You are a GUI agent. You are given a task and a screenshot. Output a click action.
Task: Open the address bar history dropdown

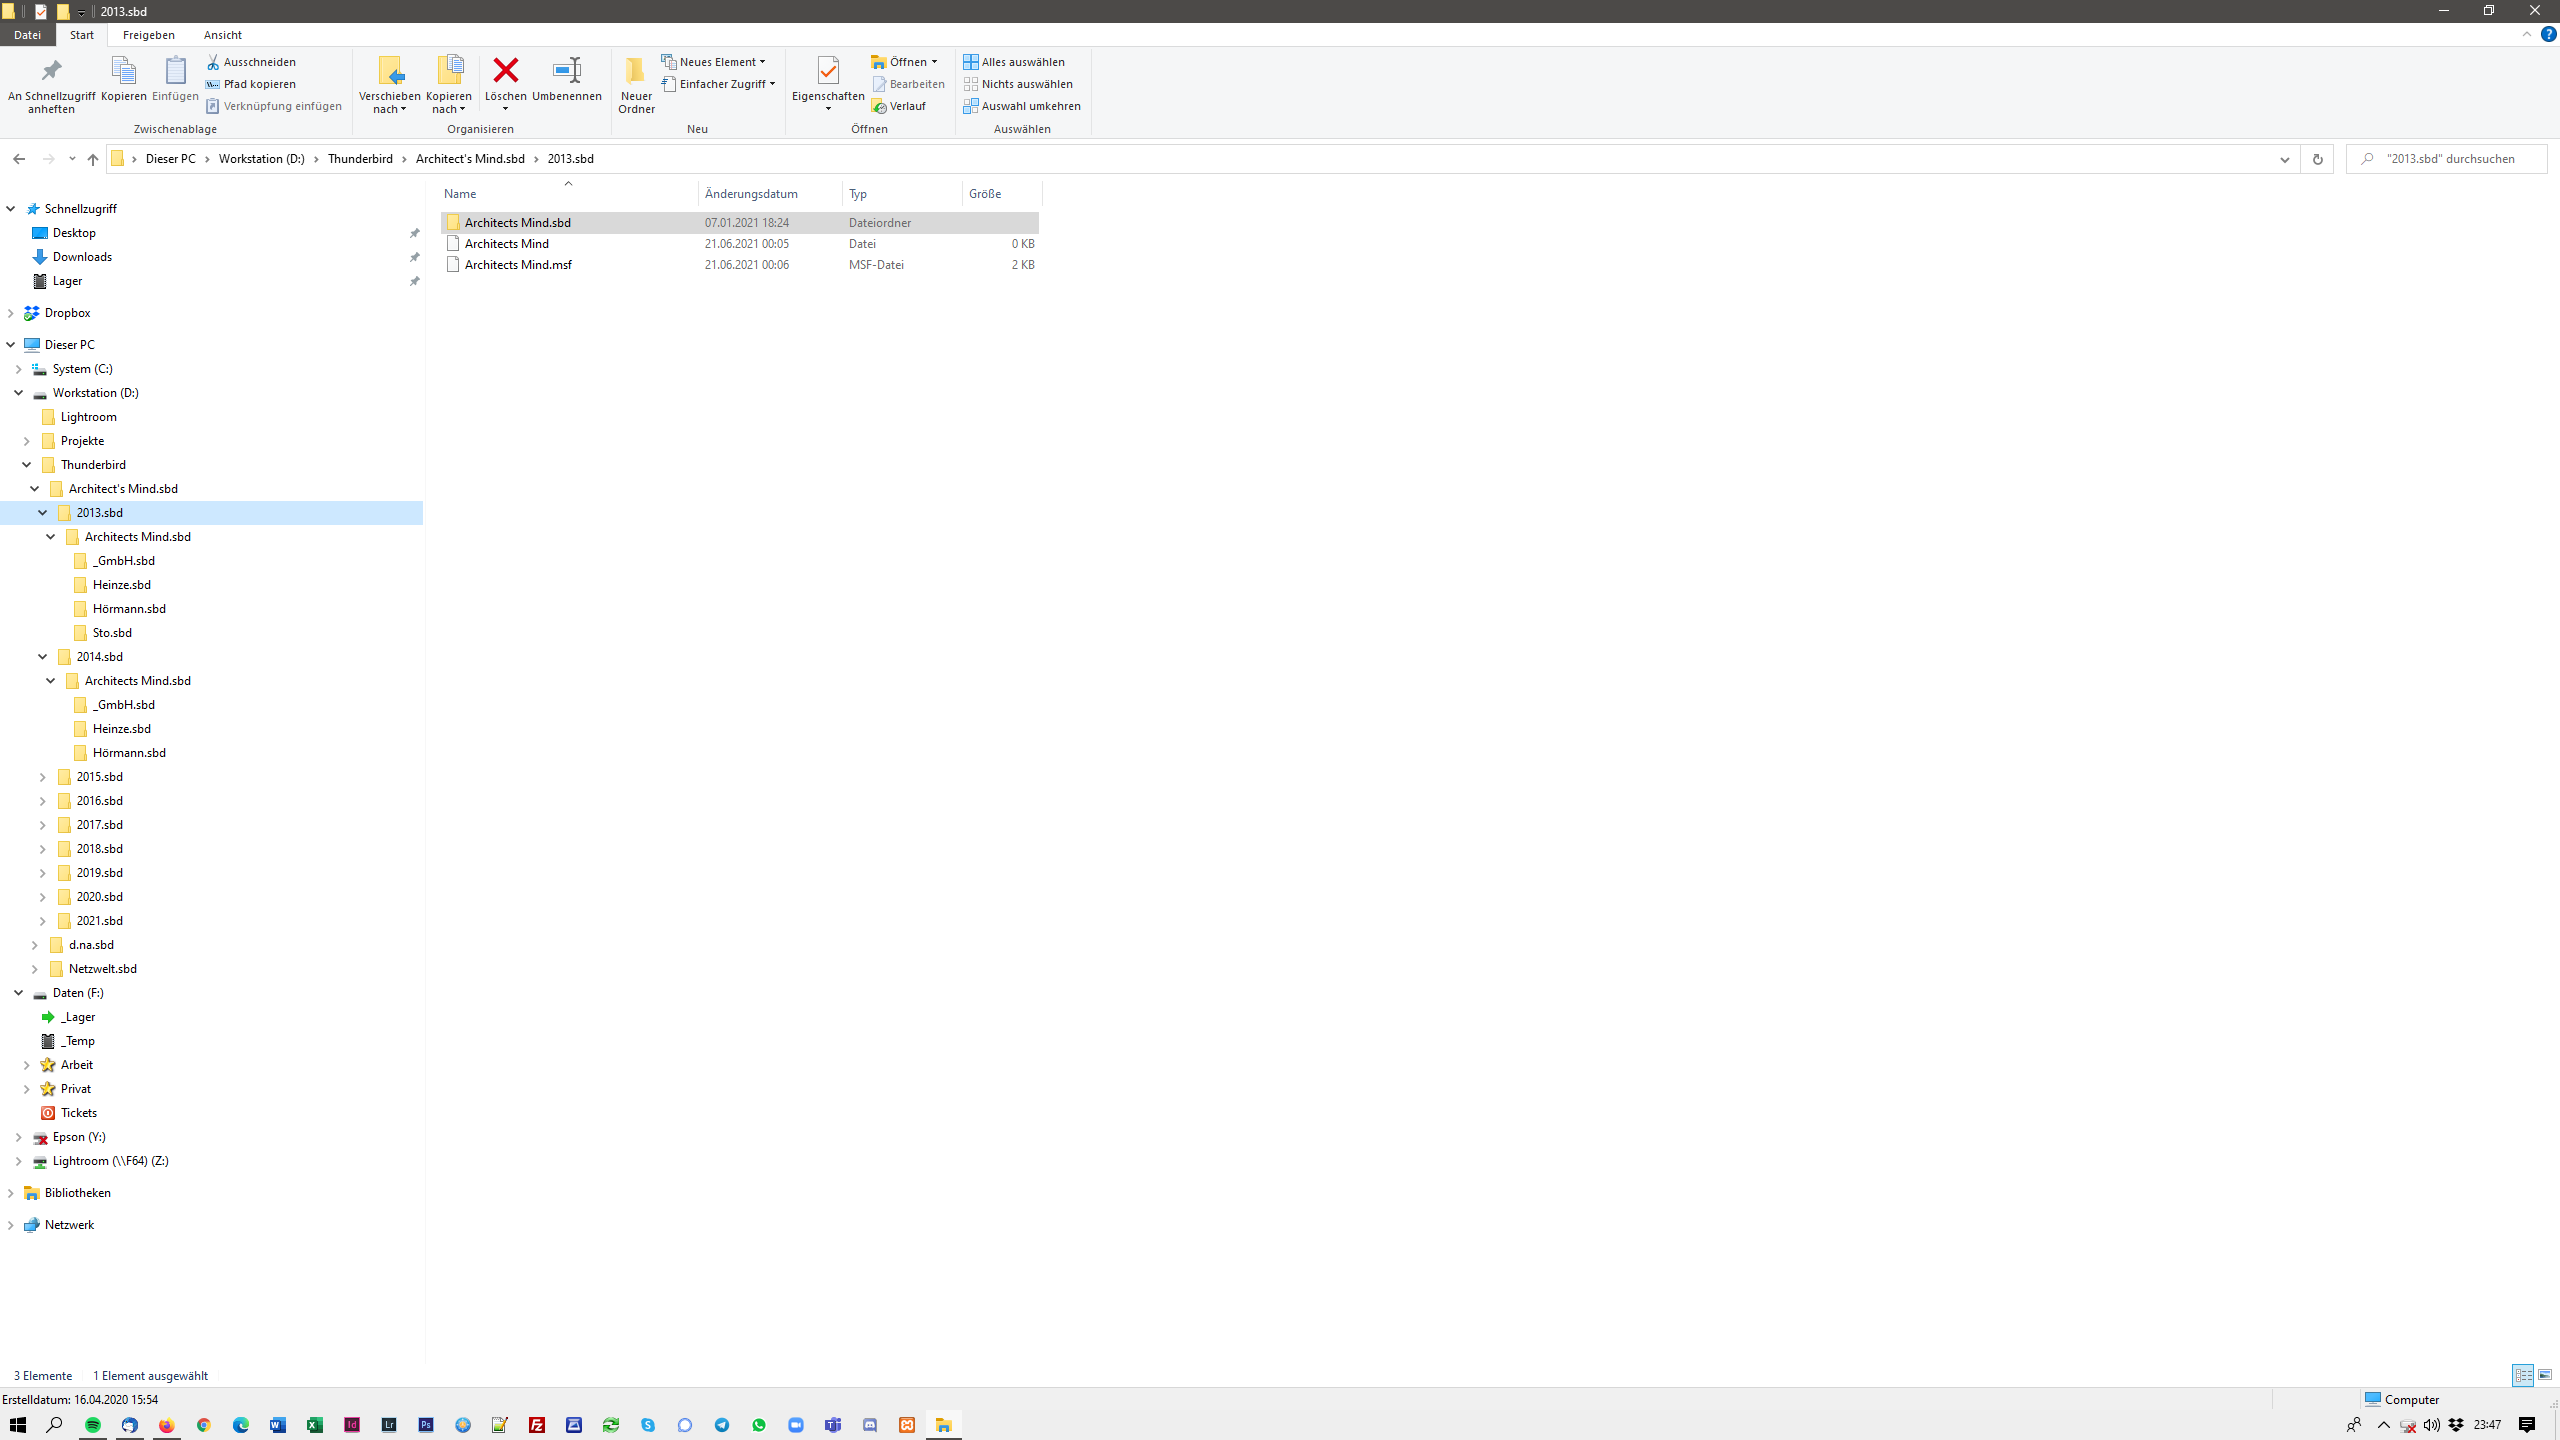(x=2284, y=159)
